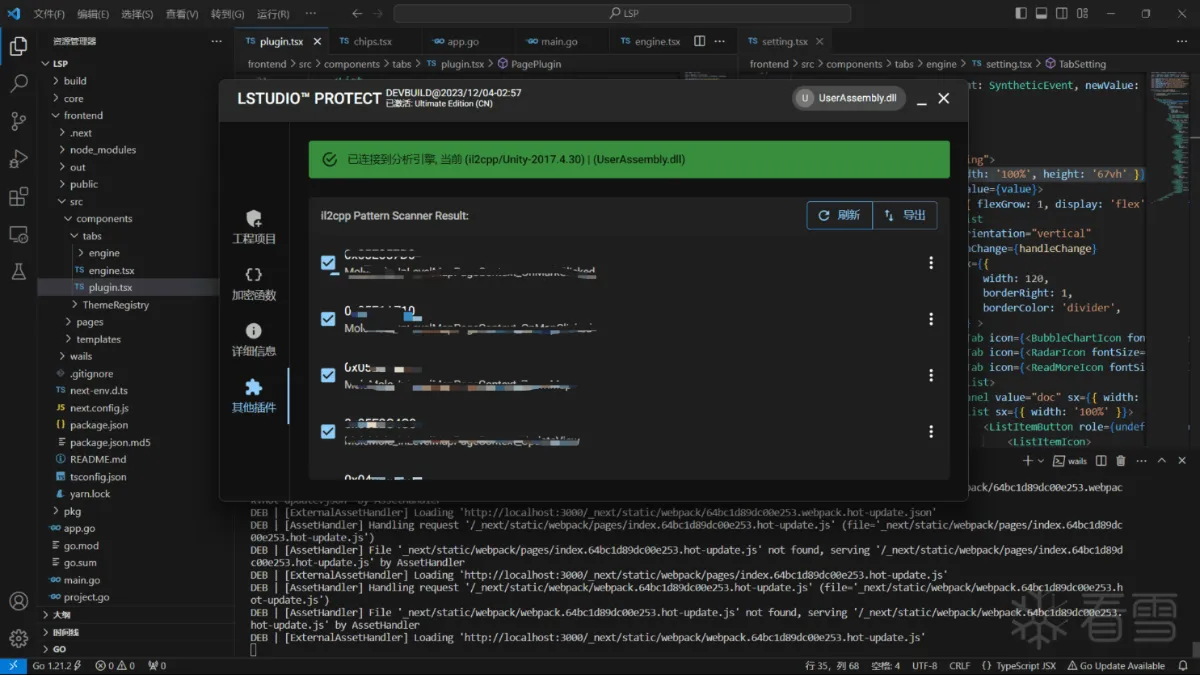Toggle bottom panel layout icon in title bar
1200x675 pixels.
point(1041,14)
